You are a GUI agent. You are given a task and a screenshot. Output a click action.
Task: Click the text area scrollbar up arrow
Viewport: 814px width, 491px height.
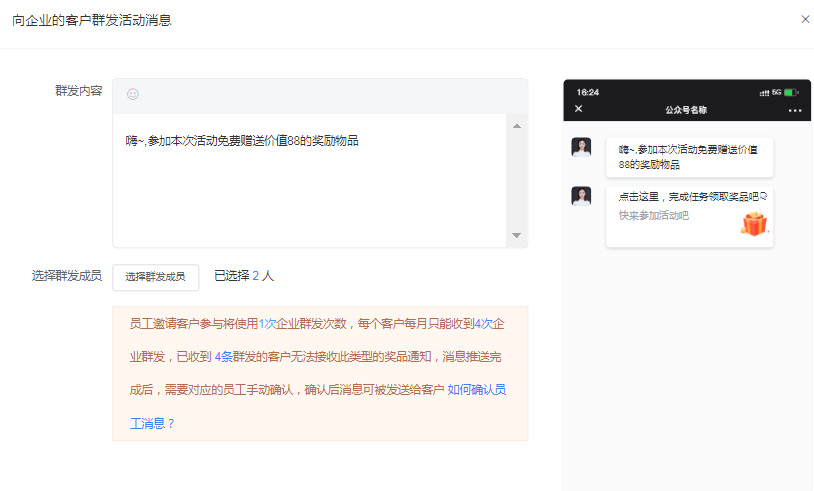(x=517, y=126)
